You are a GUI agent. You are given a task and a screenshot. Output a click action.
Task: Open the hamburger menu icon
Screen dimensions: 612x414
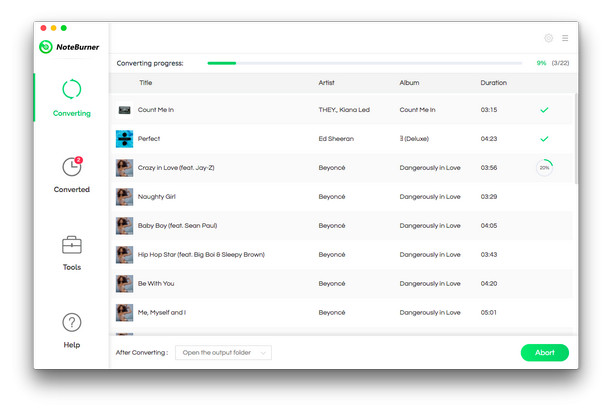[x=565, y=38]
